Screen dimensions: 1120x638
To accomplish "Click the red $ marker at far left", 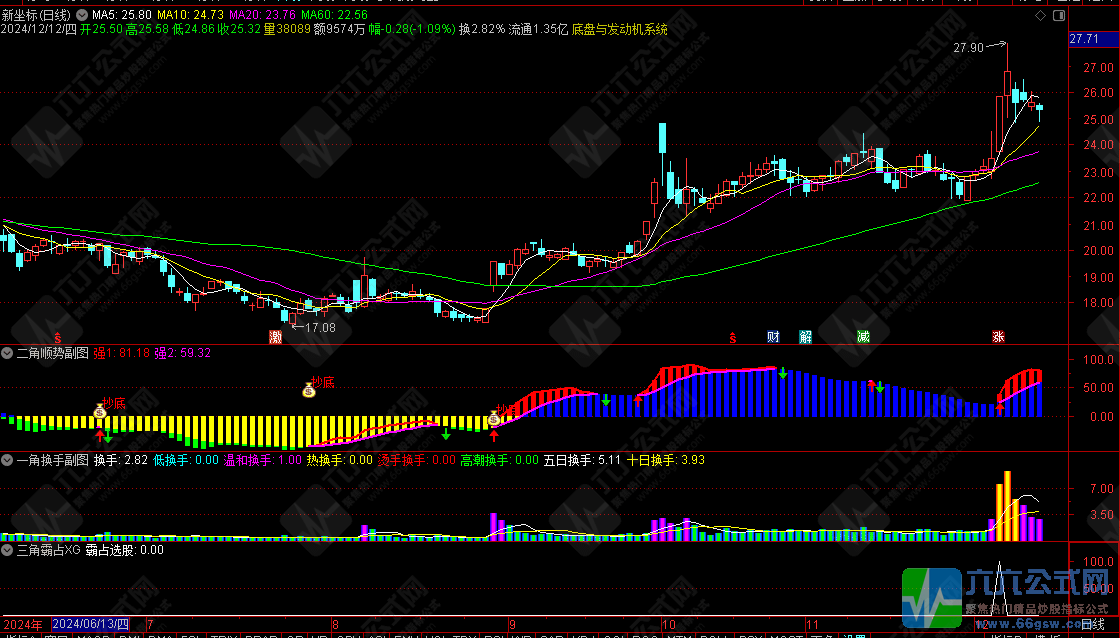I will coord(58,337).
